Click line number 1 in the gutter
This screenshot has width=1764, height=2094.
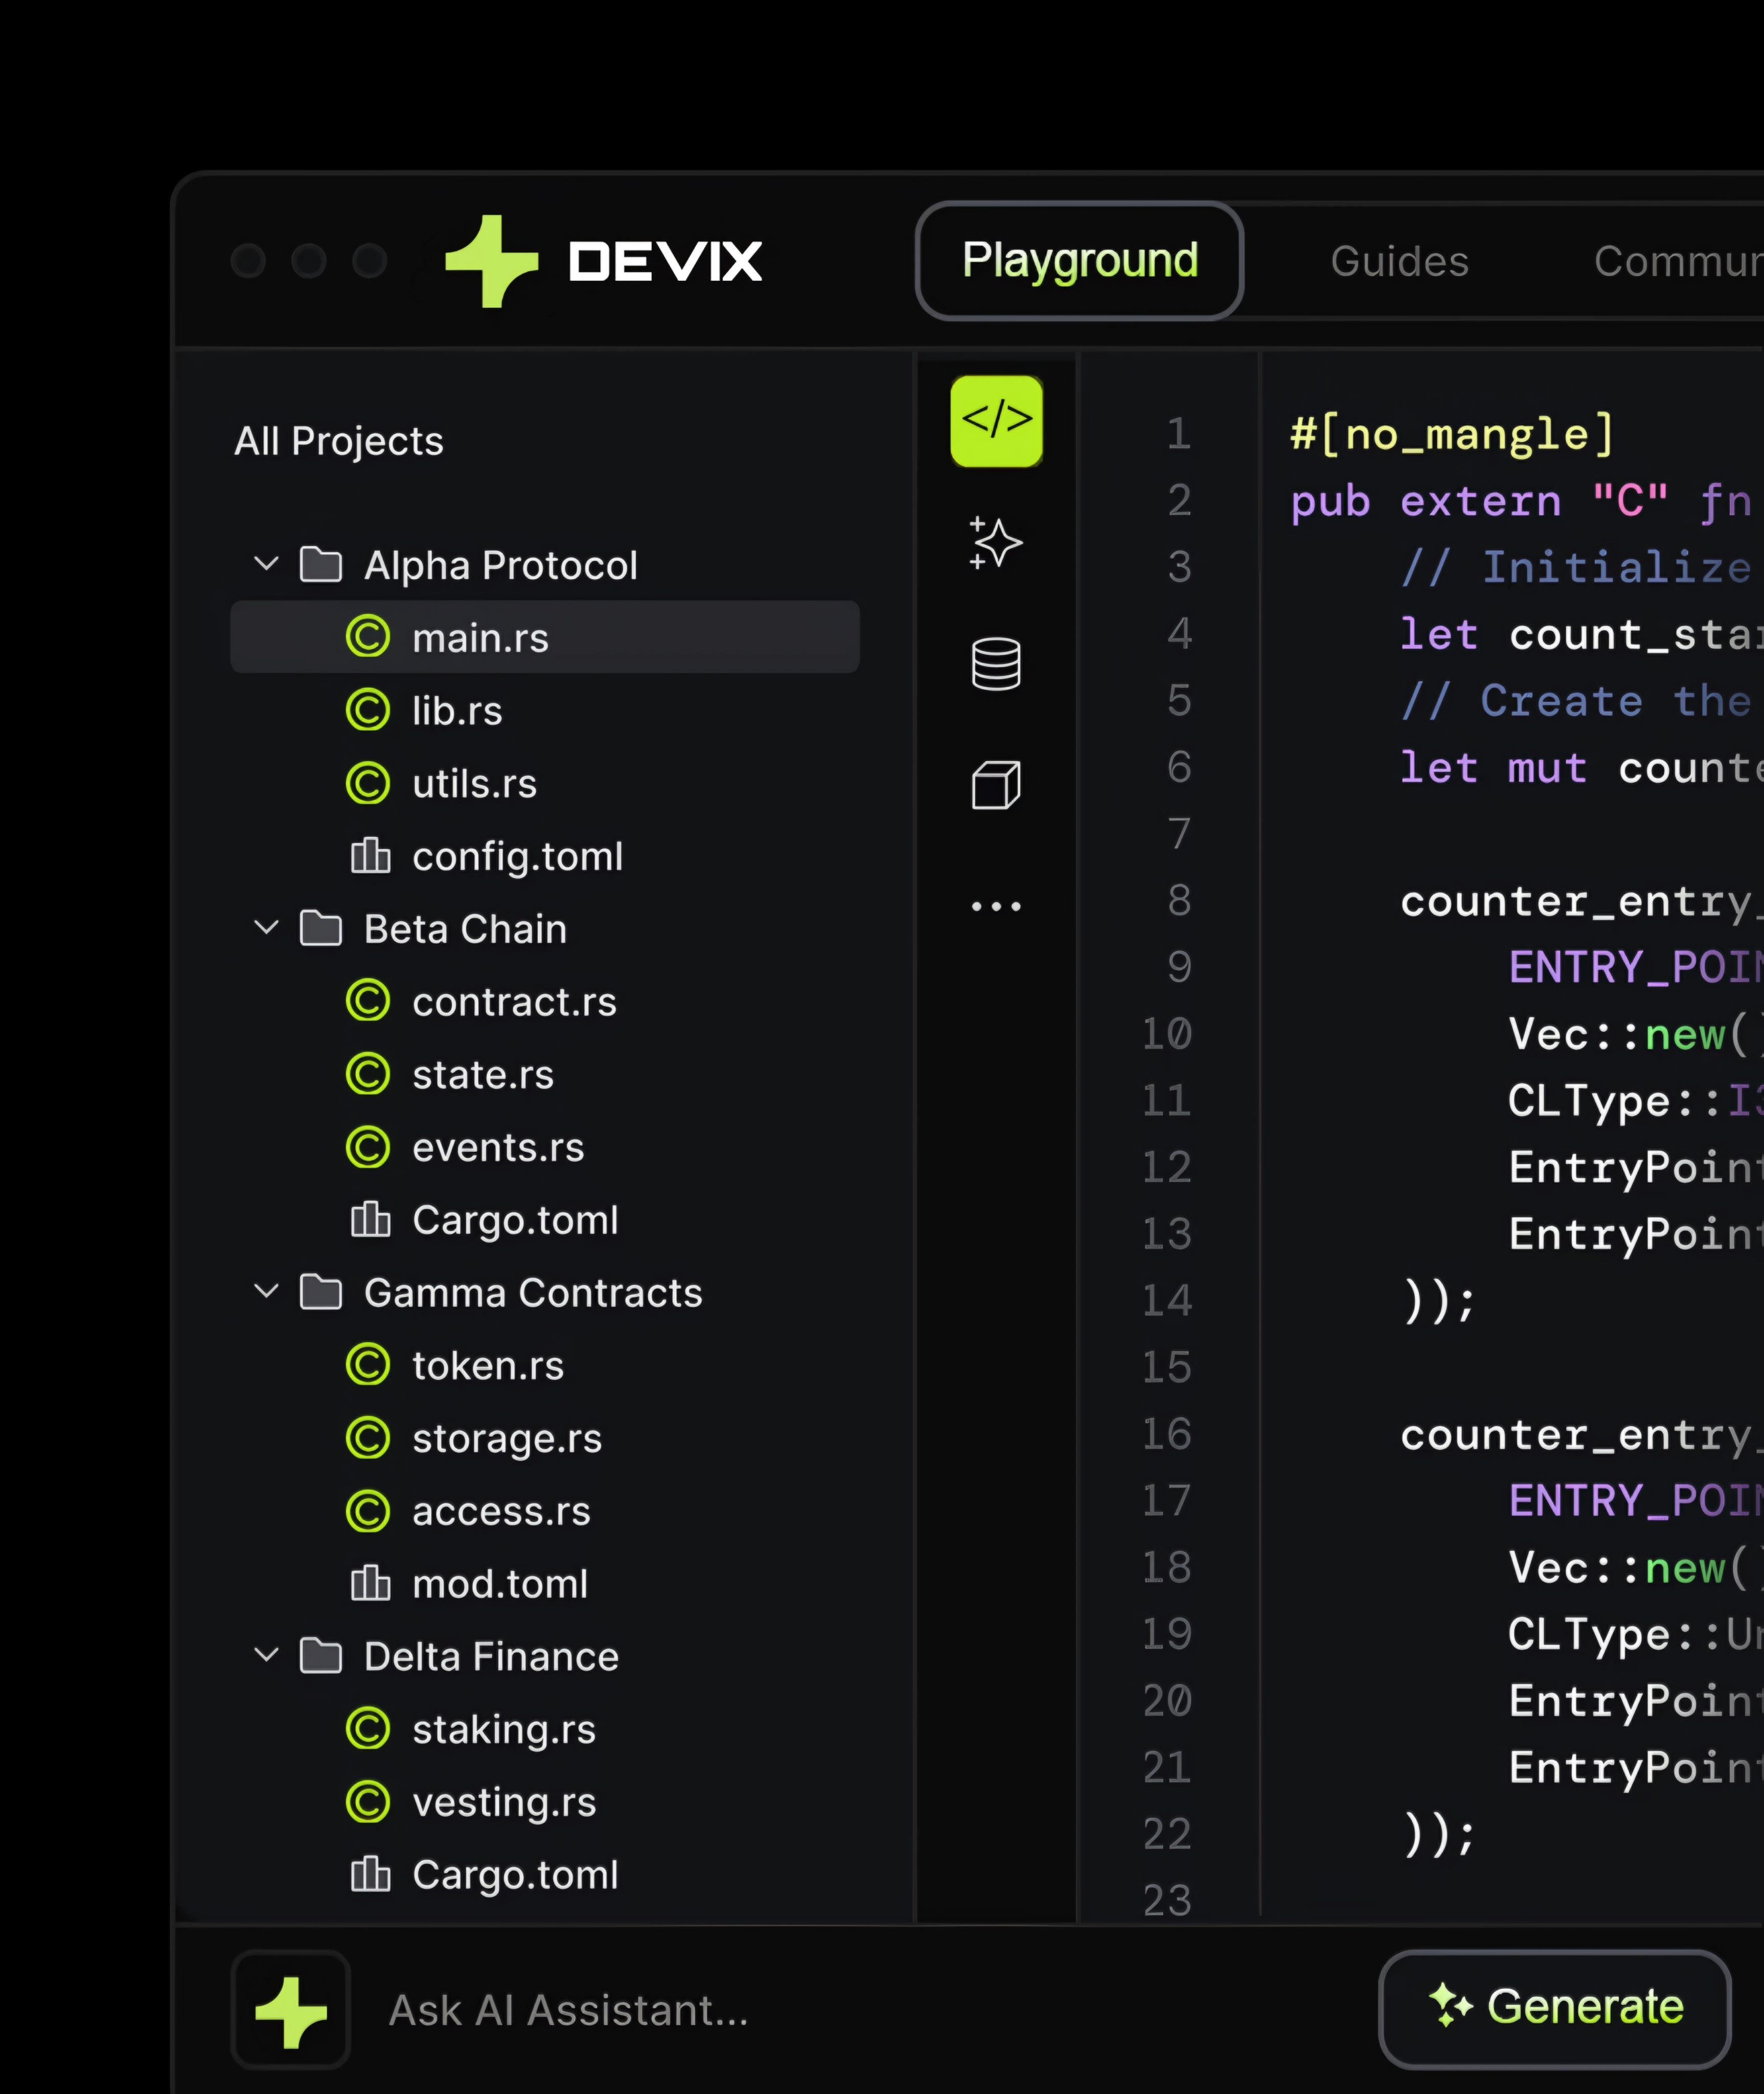coord(1179,433)
